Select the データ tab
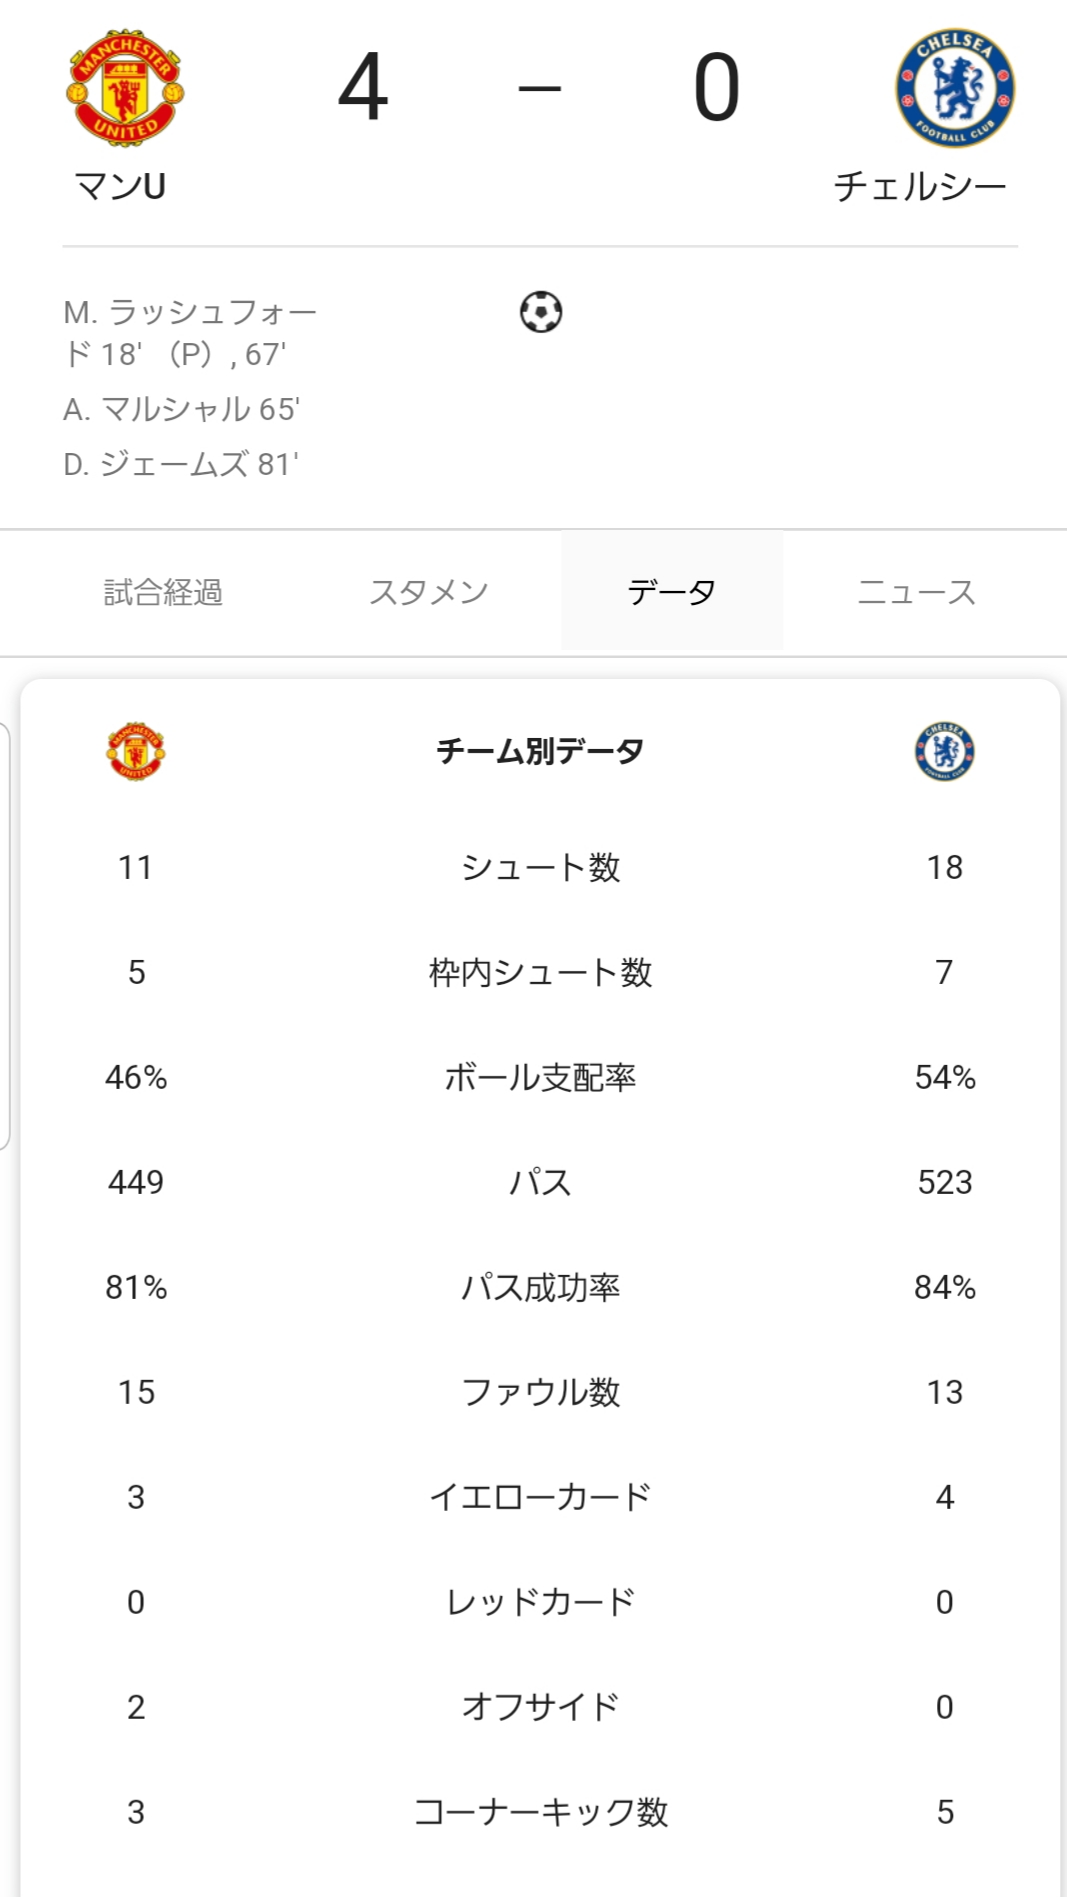 [x=672, y=592]
